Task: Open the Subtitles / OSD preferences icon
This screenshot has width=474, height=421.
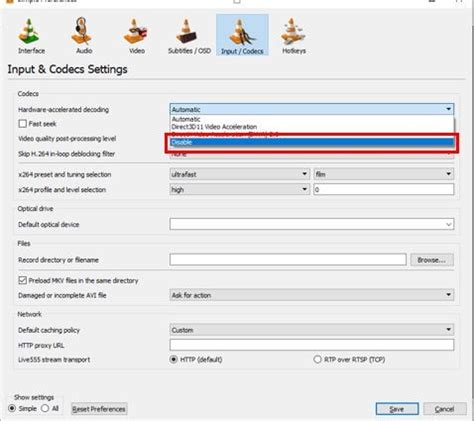Action: [189, 36]
